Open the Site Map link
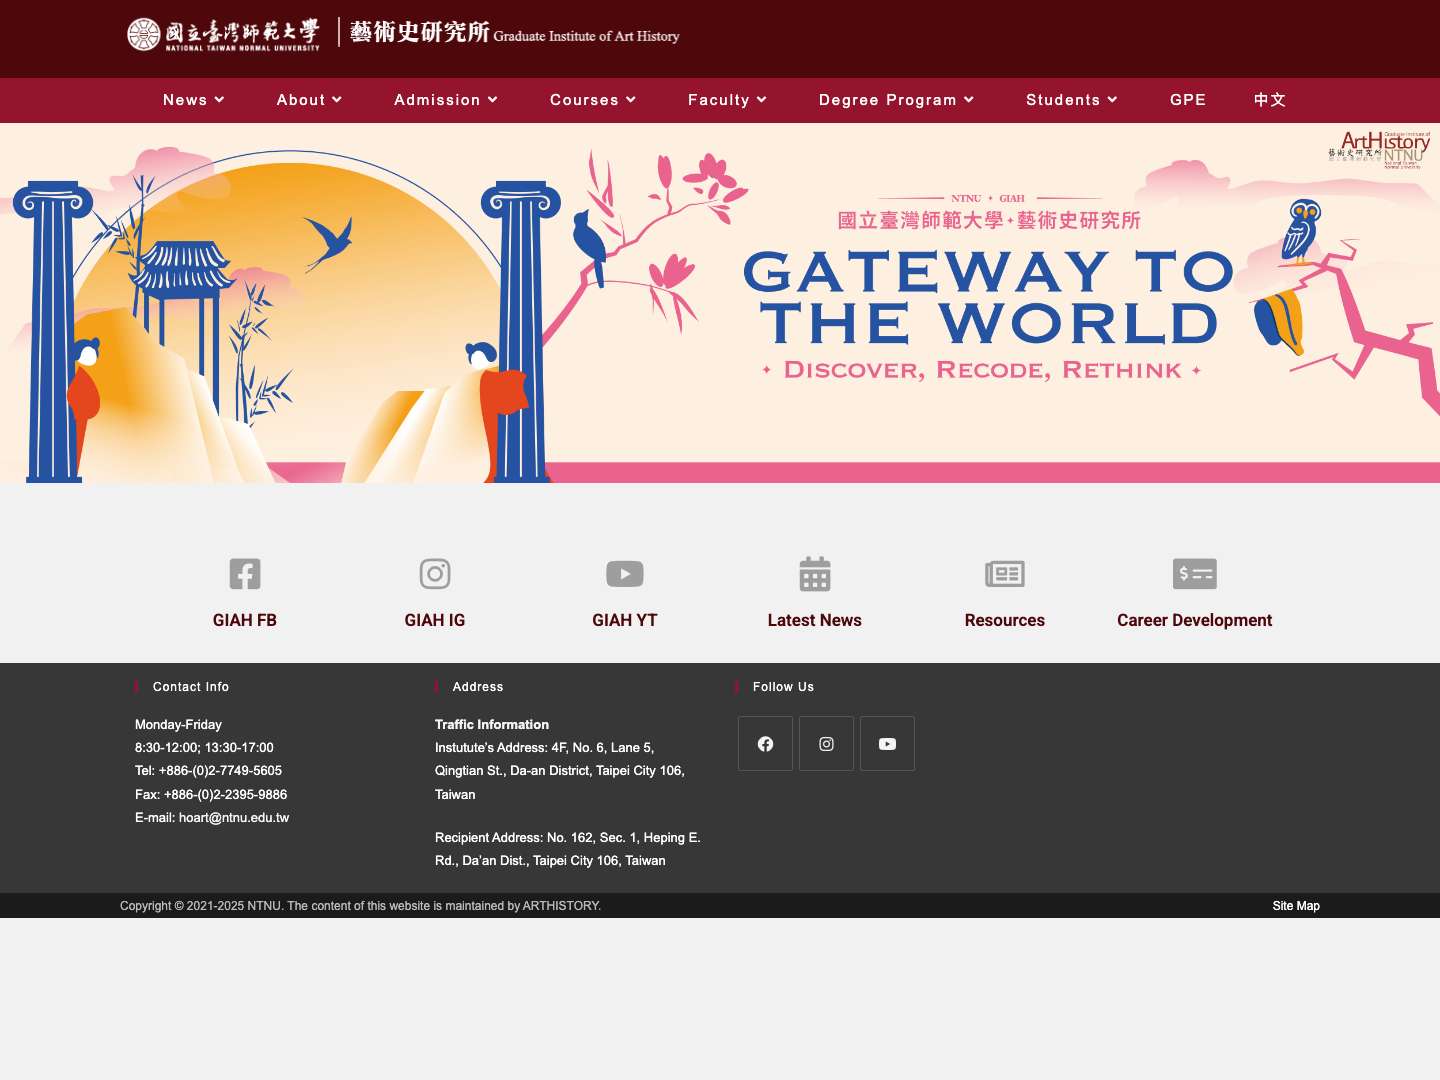 (x=1296, y=906)
